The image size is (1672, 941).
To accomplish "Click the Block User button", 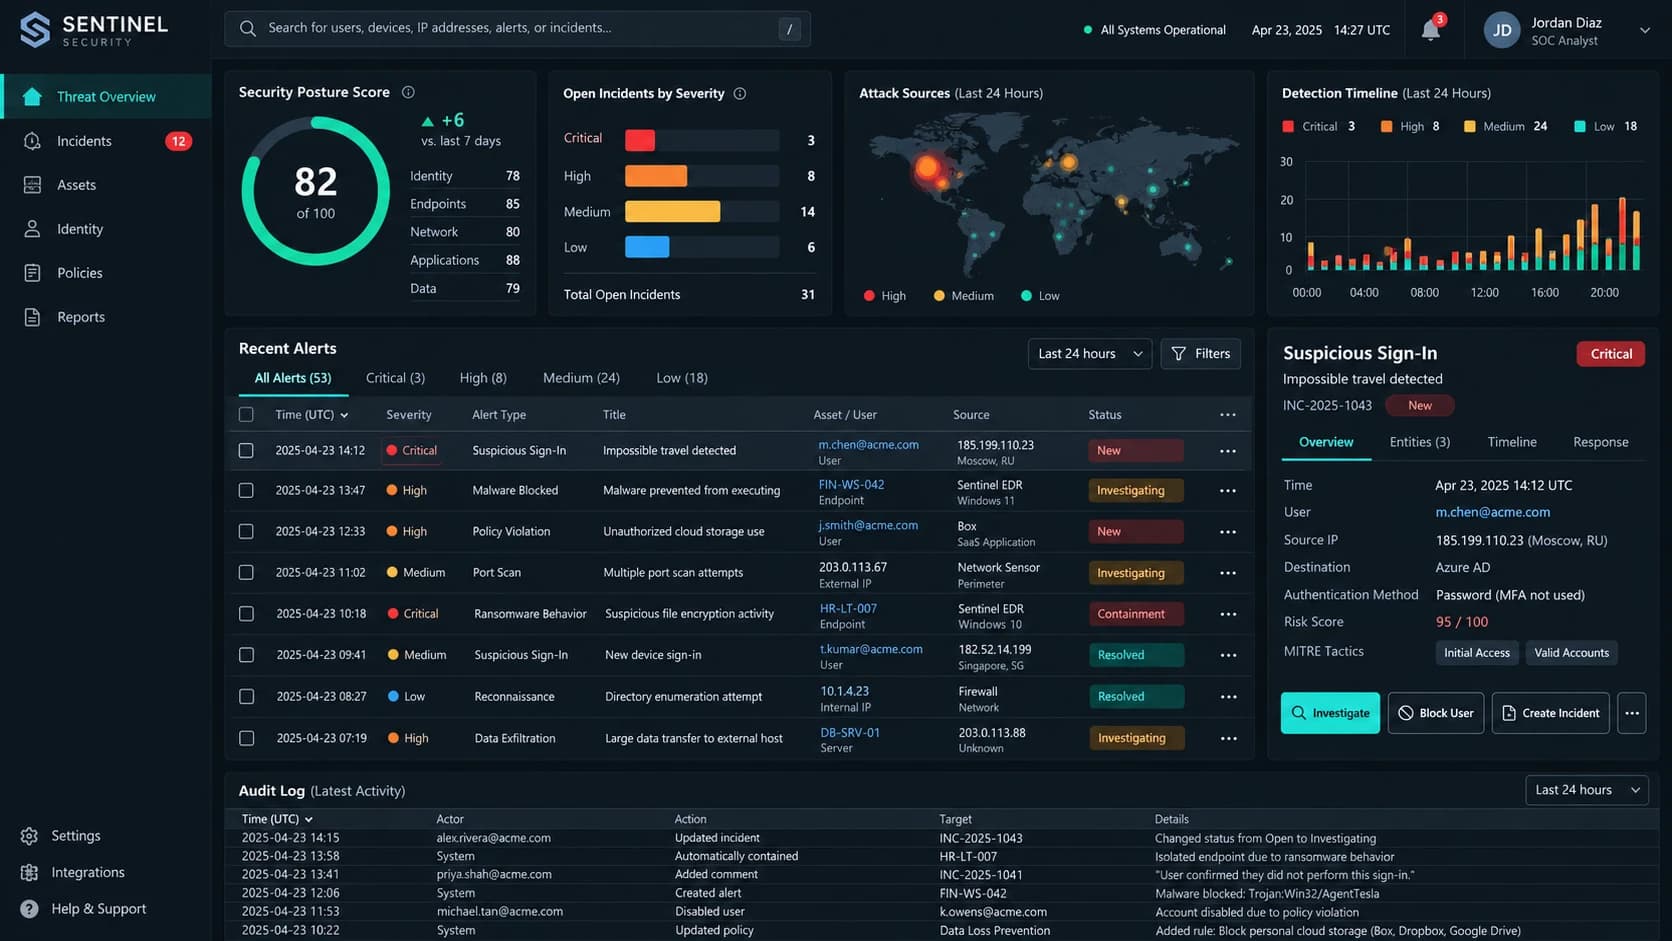I will pyautogui.click(x=1436, y=713).
